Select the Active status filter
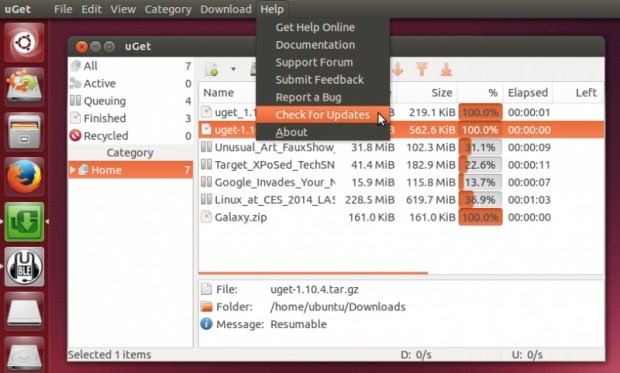This screenshot has height=373, width=620. click(x=130, y=83)
